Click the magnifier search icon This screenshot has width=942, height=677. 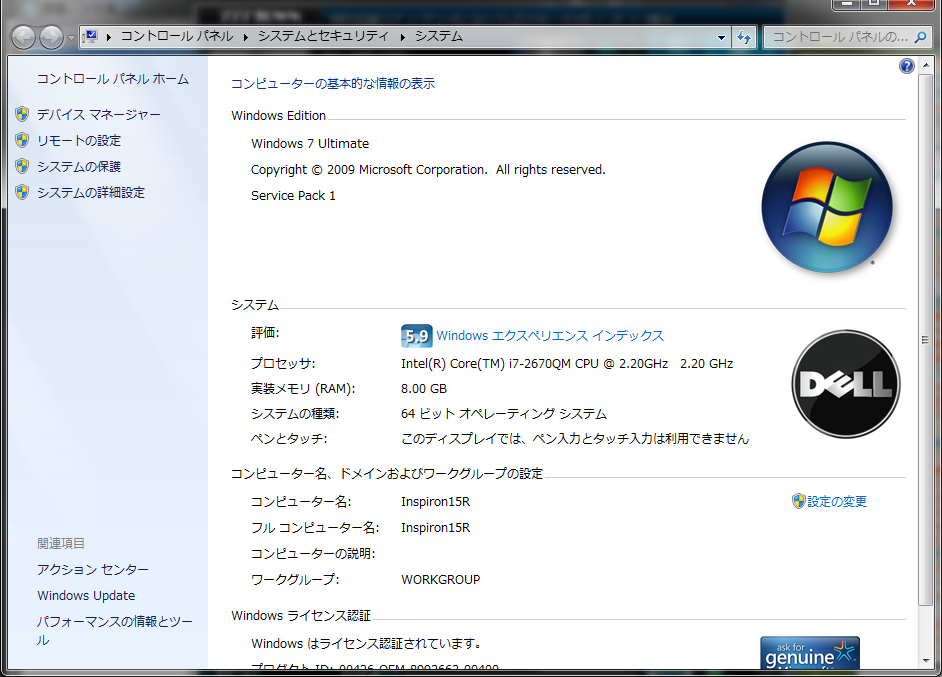point(920,37)
